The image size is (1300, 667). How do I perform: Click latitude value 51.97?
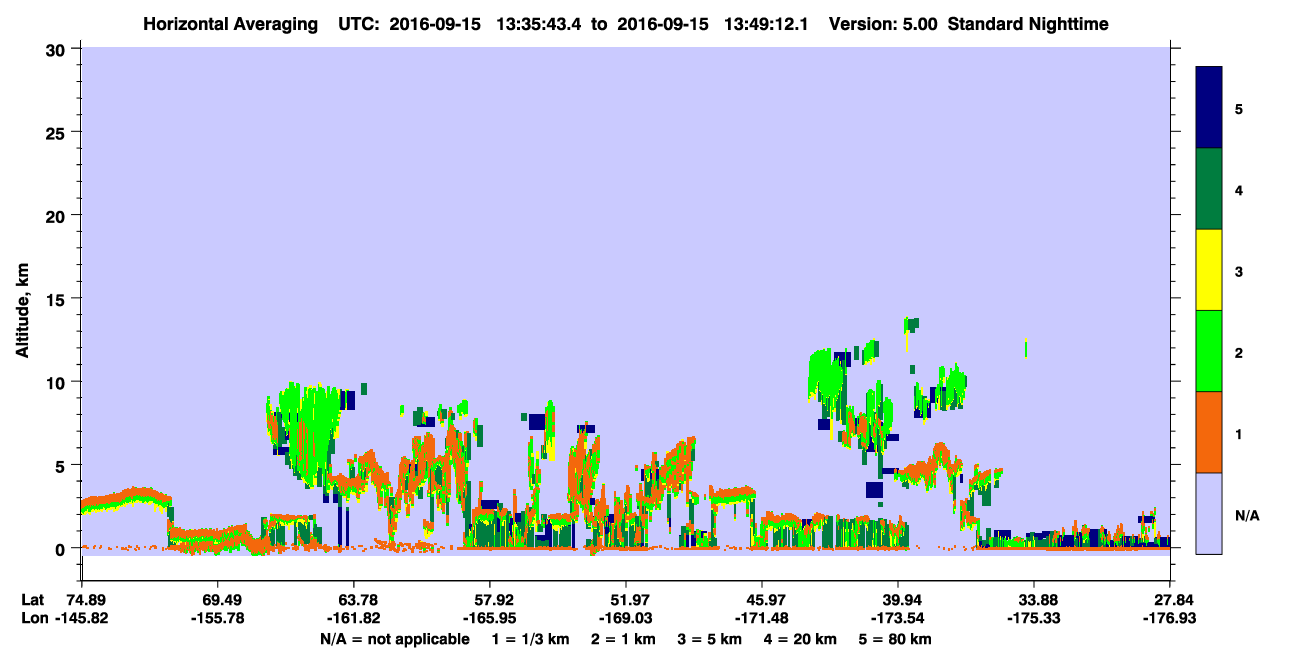tap(625, 600)
